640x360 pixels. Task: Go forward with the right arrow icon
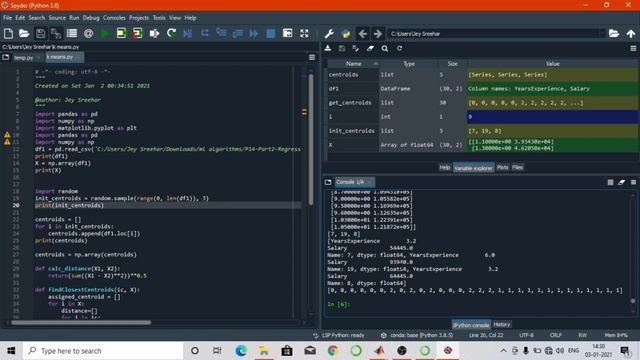[378, 33]
